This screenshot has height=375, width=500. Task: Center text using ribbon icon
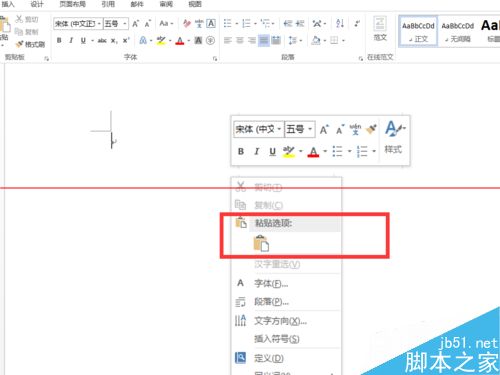(240, 41)
